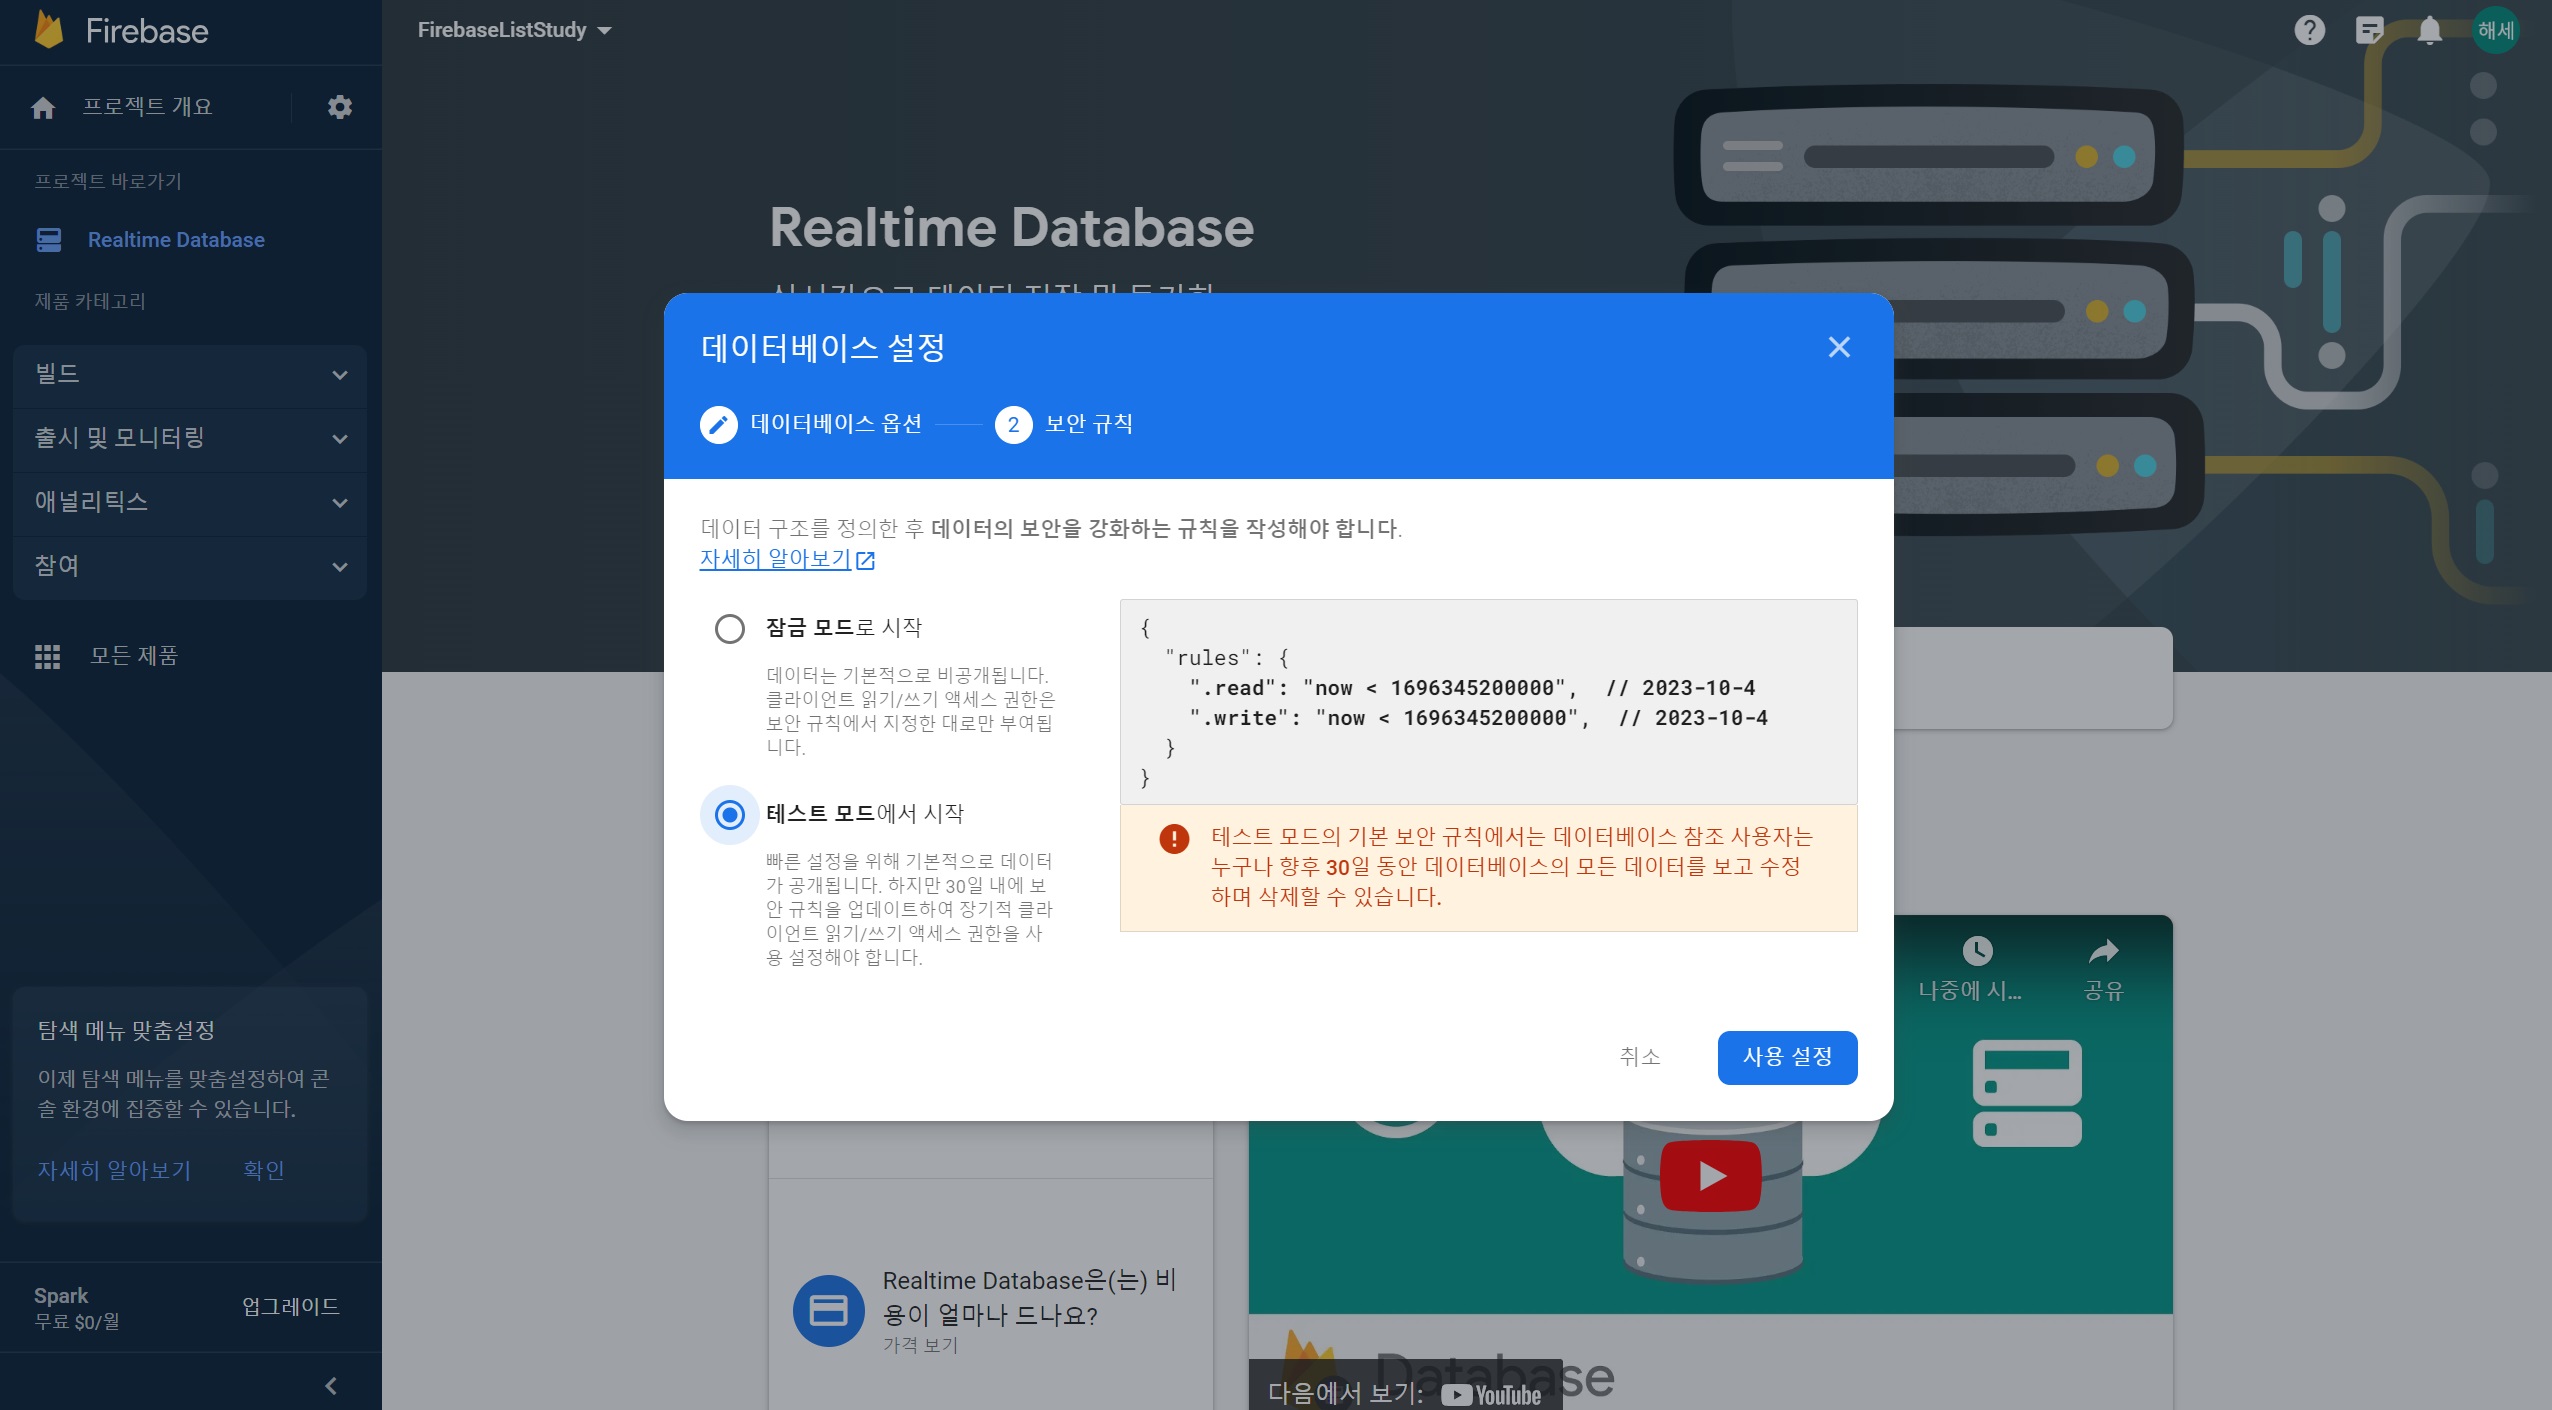Select 잠금 모드로 시작 radio button

pos(730,629)
